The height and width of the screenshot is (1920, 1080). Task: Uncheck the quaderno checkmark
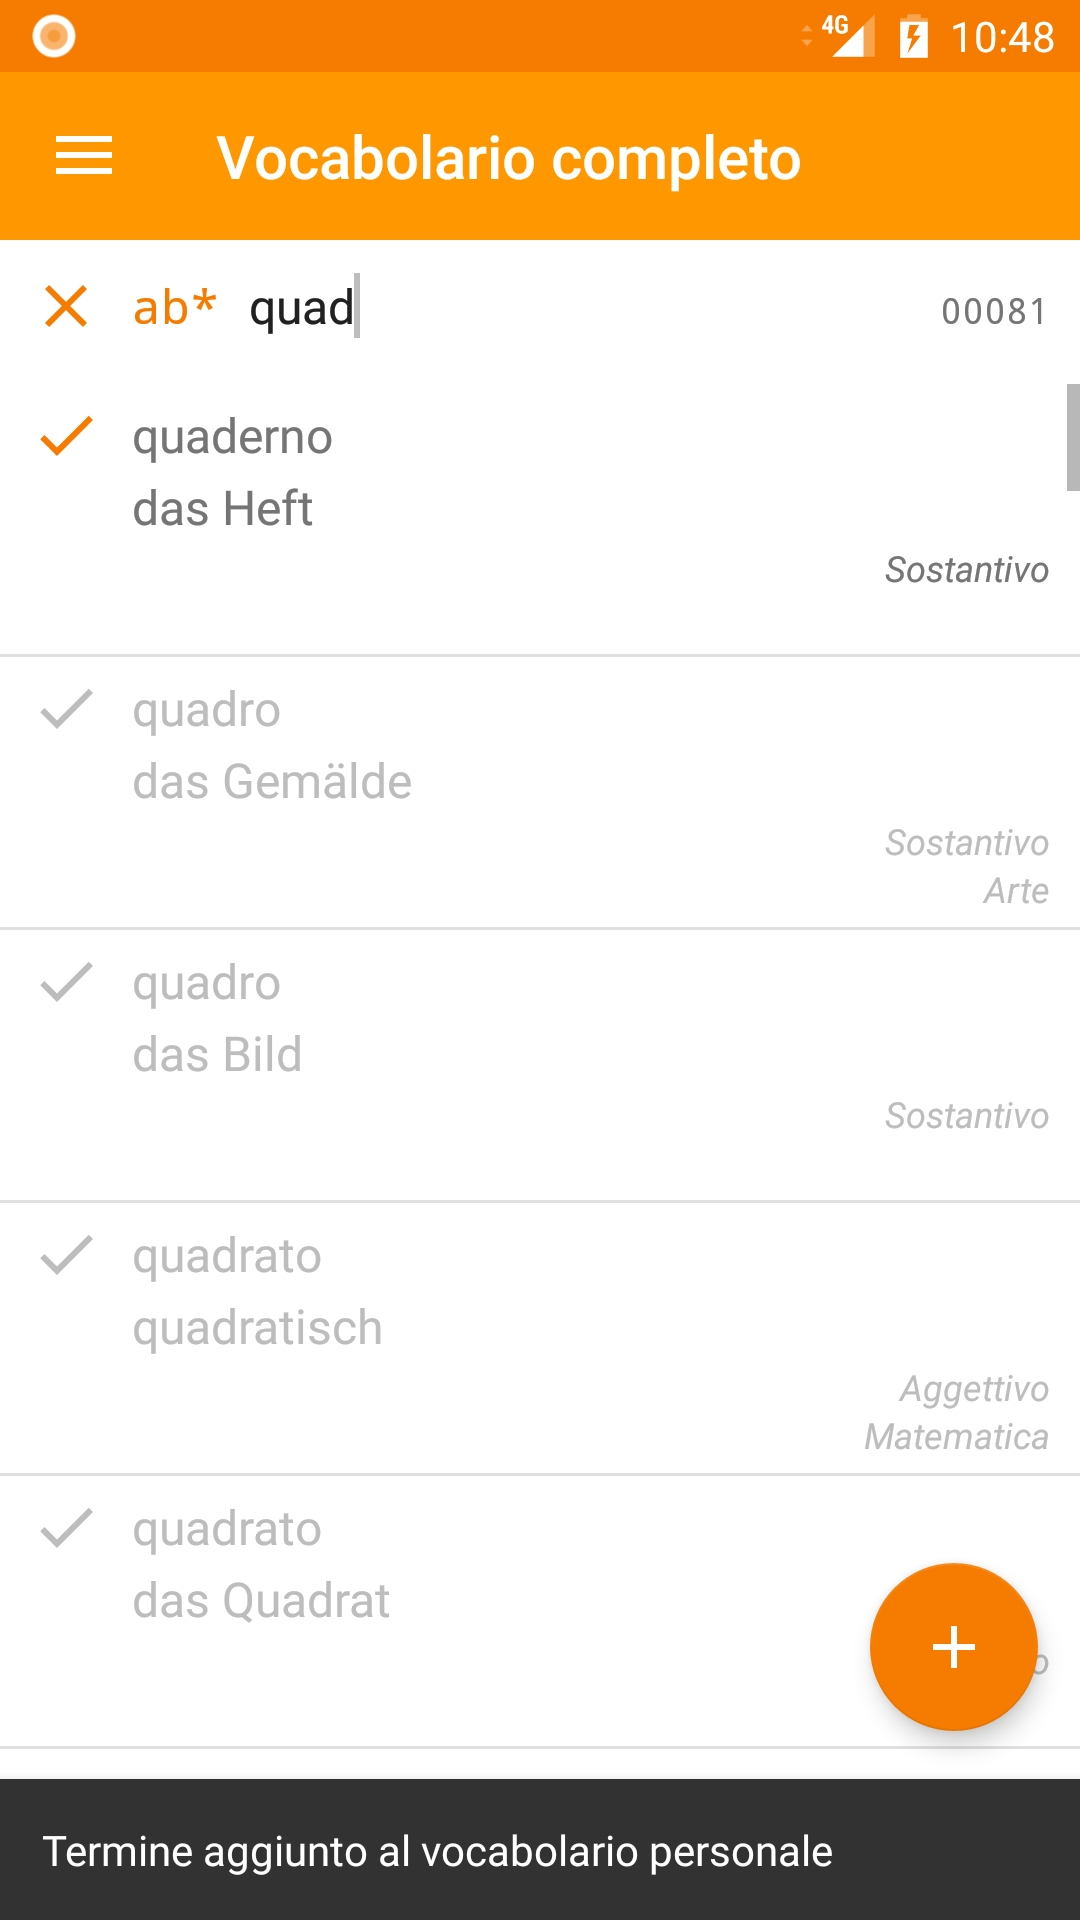(x=66, y=437)
